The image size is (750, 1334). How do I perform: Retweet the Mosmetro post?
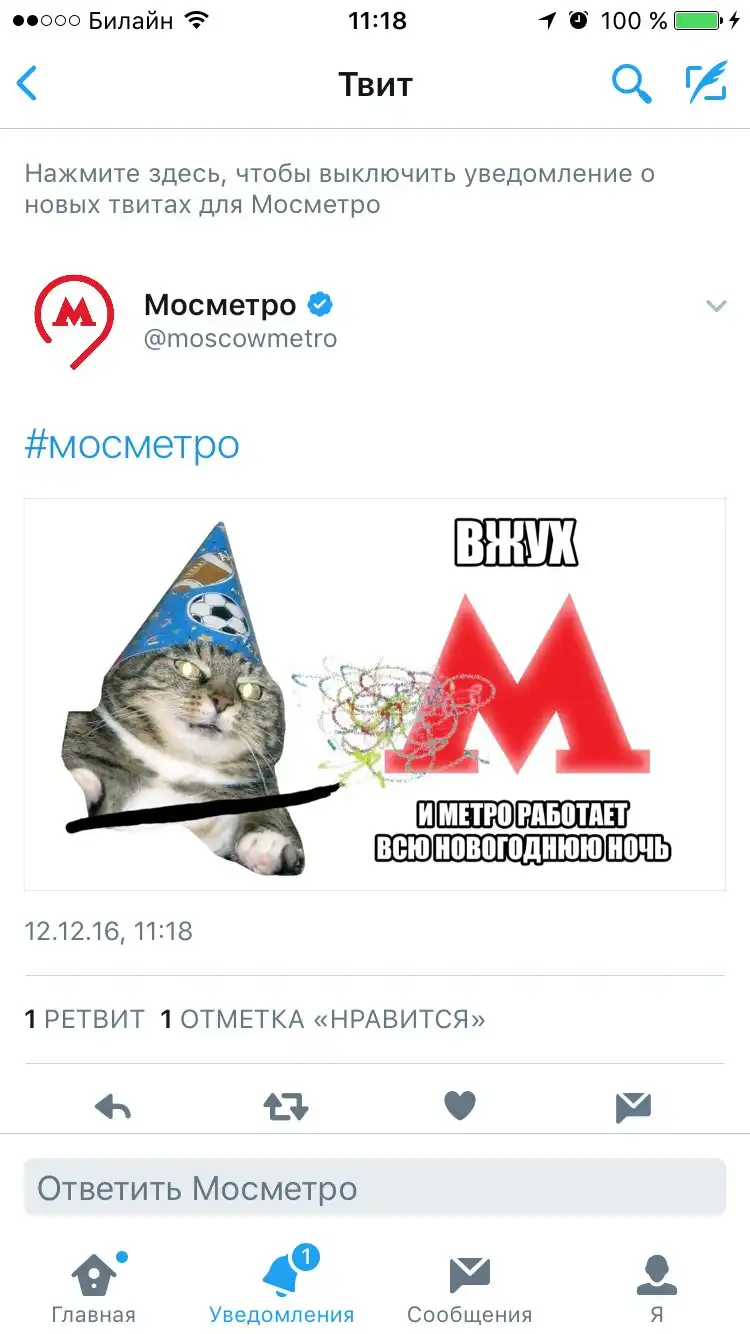285,1106
